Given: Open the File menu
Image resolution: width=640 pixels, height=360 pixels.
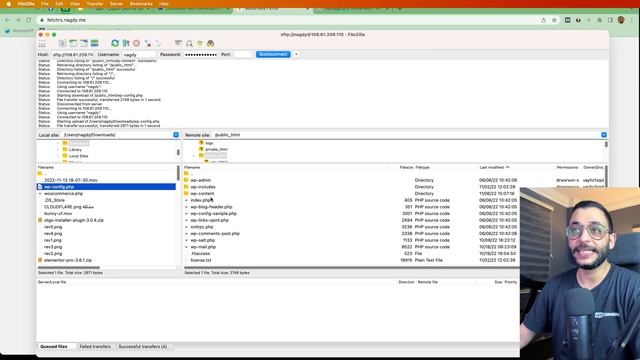Looking at the screenshot, I should coord(44,4).
